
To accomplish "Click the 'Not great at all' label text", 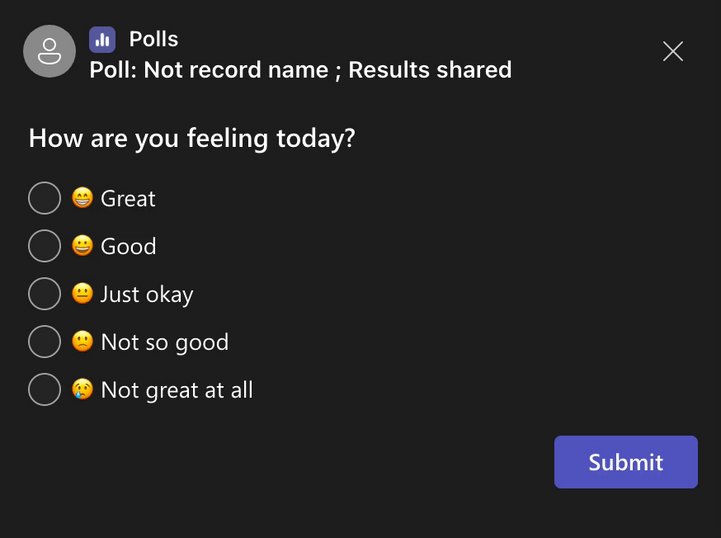I will [x=177, y=390].
